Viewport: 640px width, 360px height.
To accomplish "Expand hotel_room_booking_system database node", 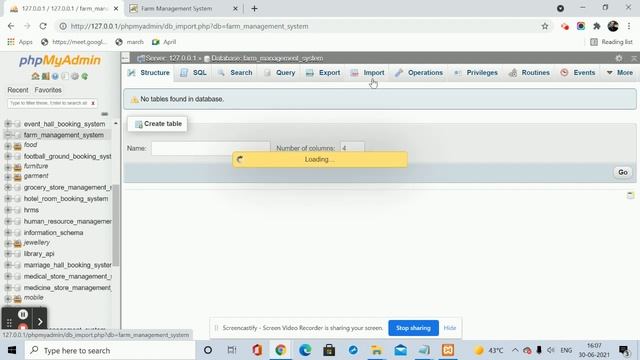I will (x=8, y=199).
